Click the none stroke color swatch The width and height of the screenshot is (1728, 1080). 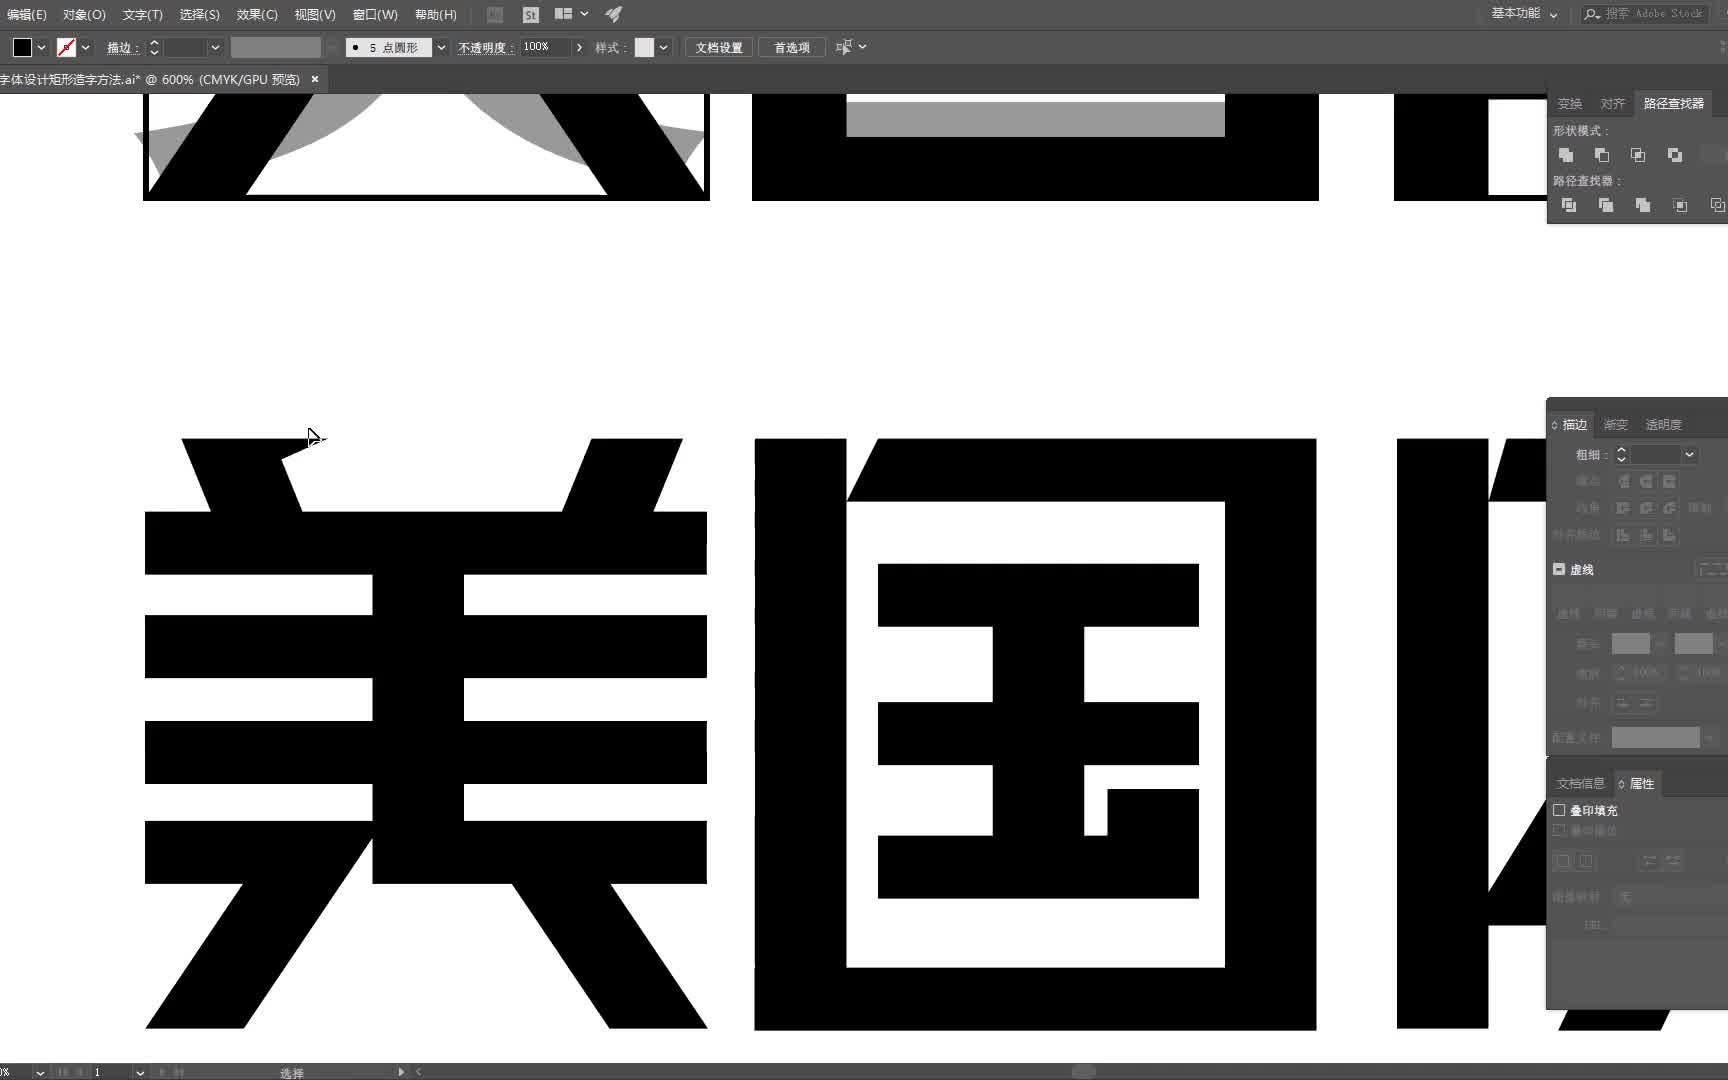tap(66, 47)
